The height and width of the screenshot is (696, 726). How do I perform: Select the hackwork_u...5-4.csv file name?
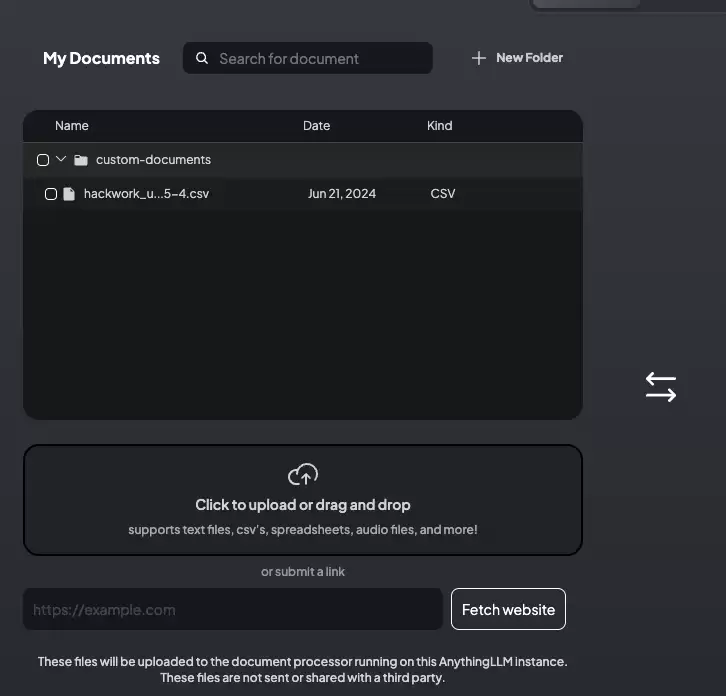pyautogui.click(x=146, y=194)
